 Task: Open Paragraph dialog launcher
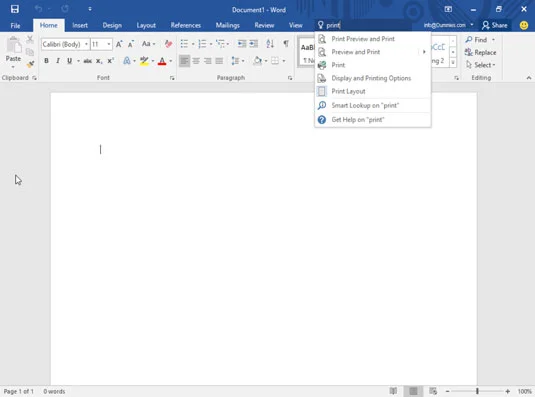[x=290, y=78]
